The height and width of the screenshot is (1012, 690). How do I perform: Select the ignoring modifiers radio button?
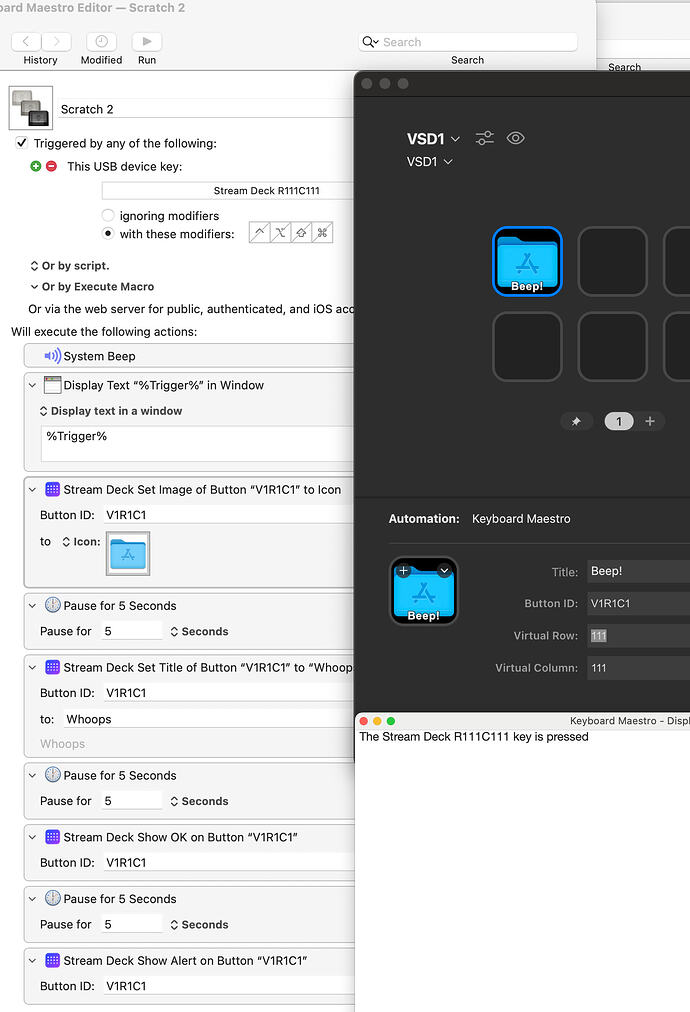pos(108,216)
